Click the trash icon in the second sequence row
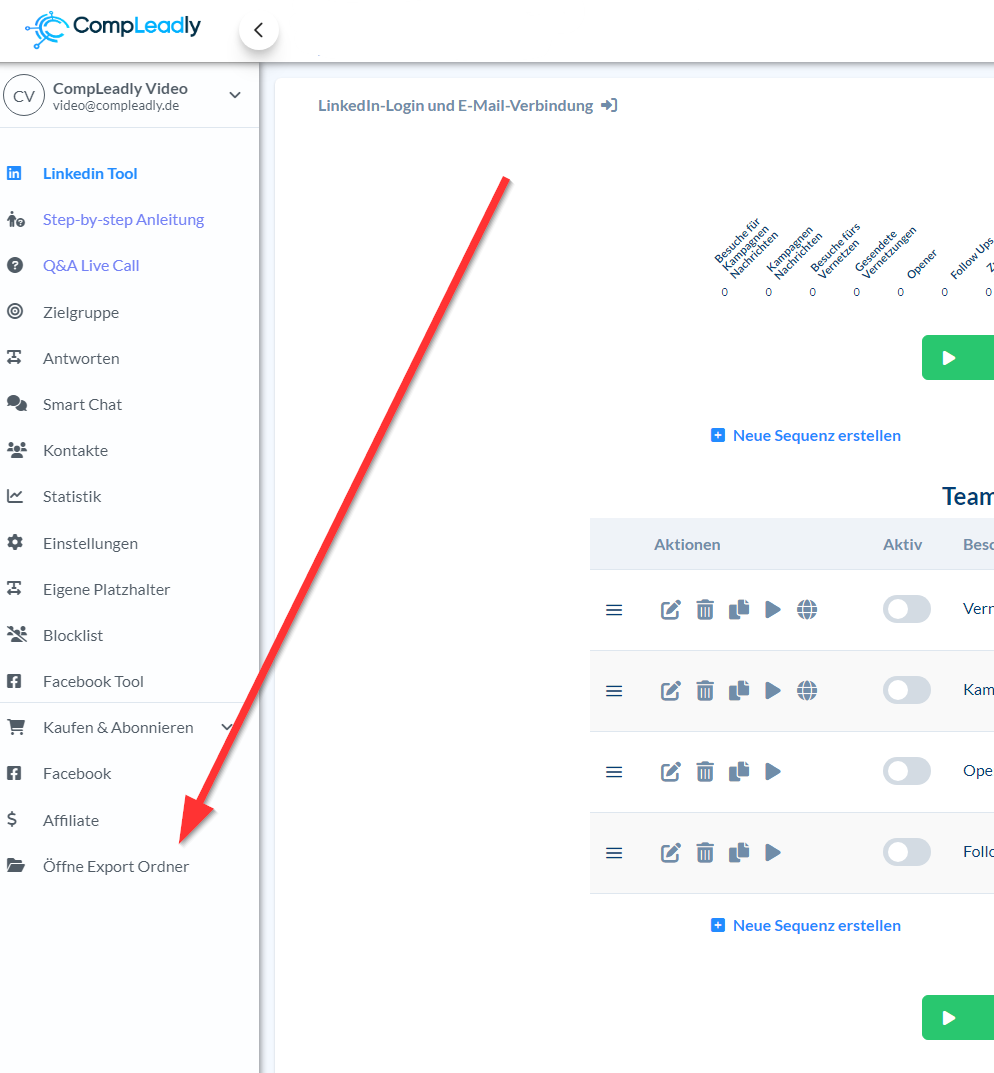Viewport: 994px width, 1073px height. pyautogui.click(x=705, y=691)
